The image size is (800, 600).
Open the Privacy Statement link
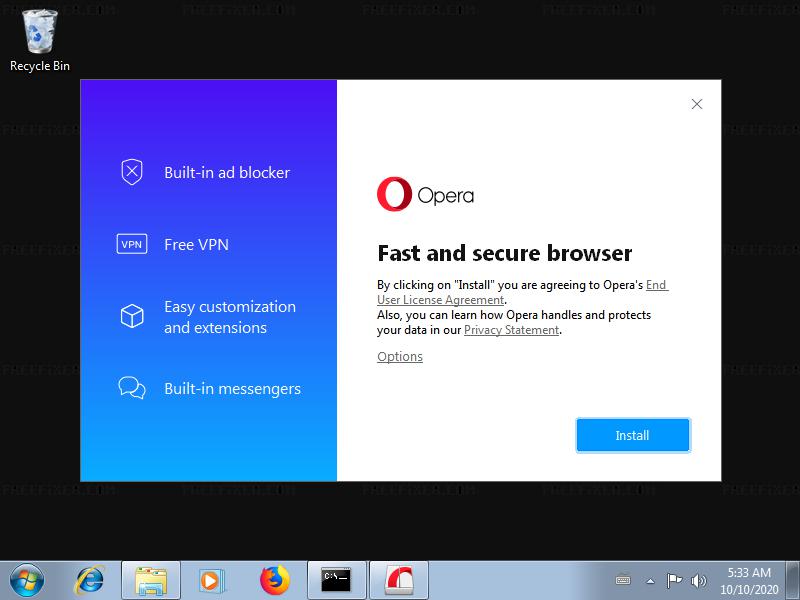[511, 330]
